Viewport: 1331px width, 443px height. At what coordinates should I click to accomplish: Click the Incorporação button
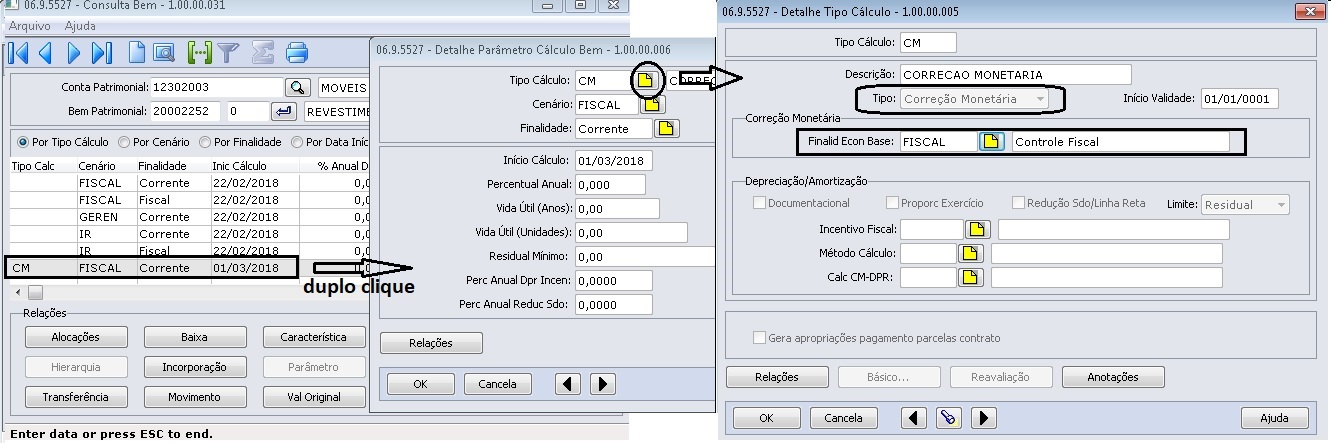click(x=194, y=367)
